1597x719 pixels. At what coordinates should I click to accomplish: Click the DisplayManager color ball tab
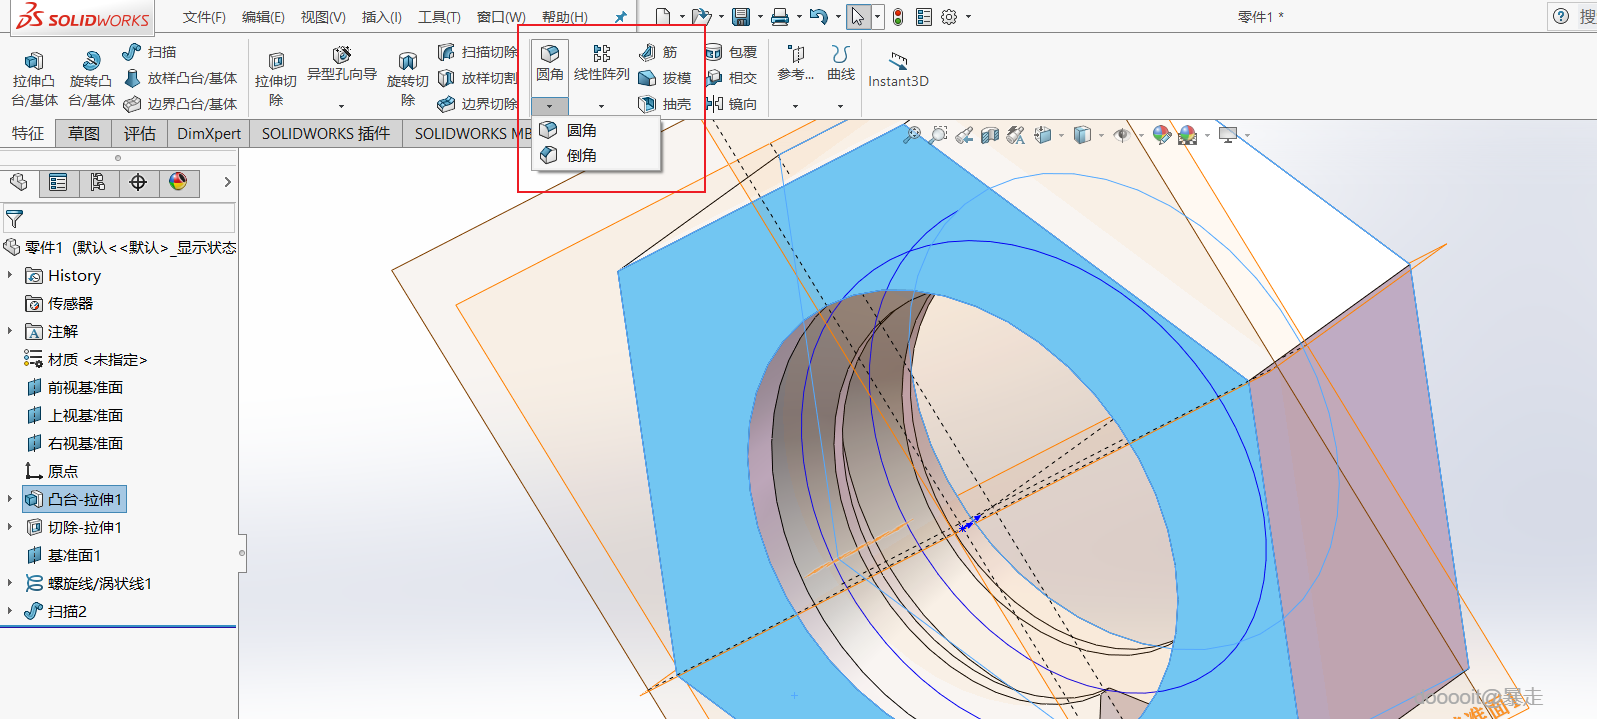(x=178, y=182)
